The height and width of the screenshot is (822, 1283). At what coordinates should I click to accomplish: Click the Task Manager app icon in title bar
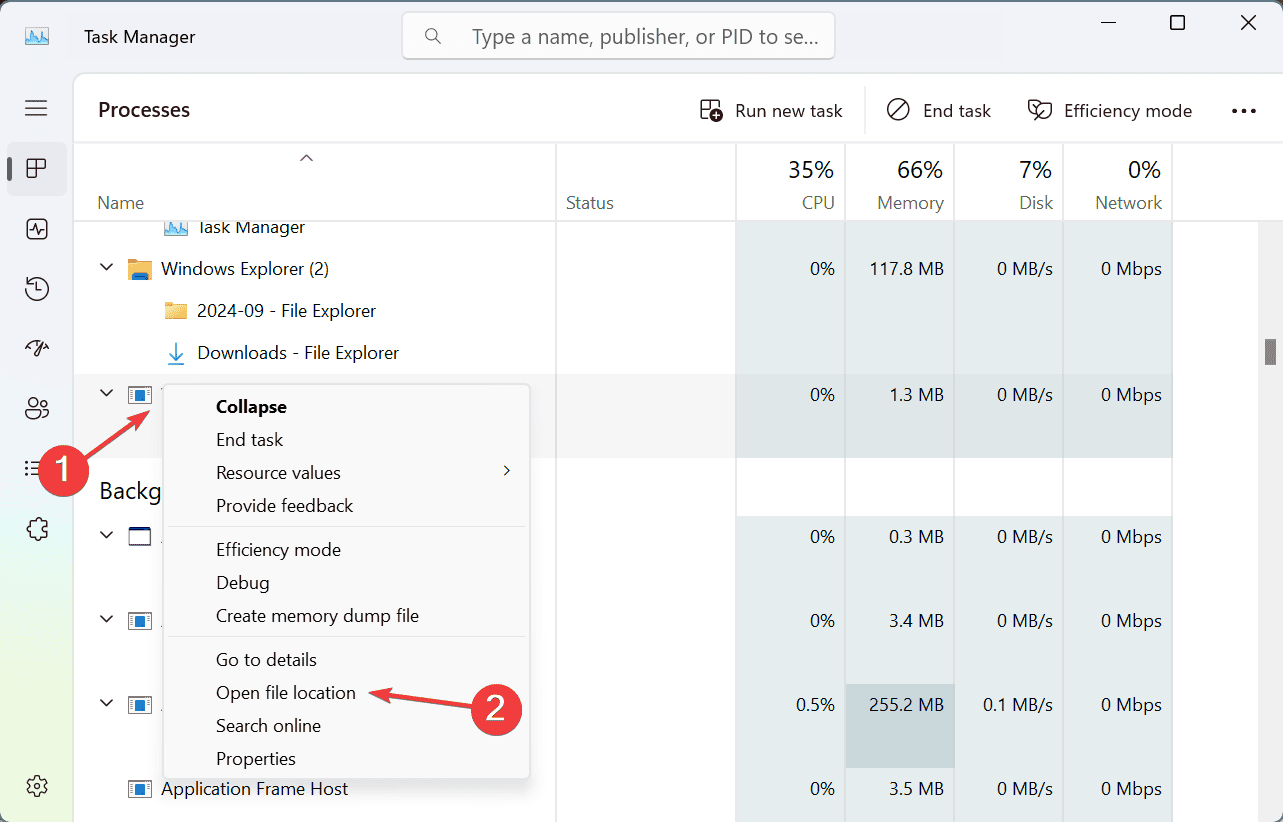pos(37,37)
